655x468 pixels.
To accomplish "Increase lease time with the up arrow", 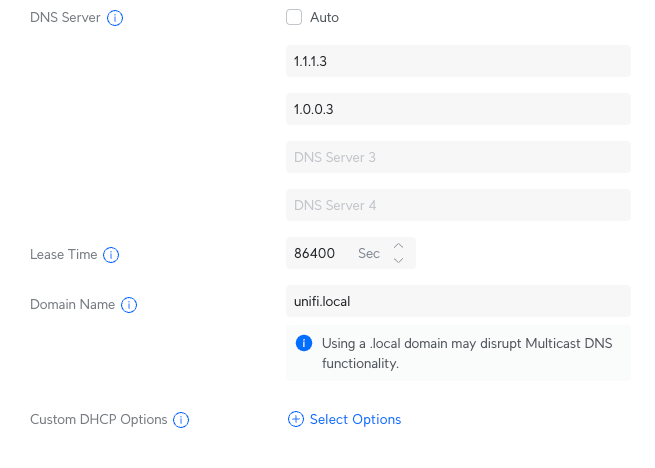I will pyautogui.click(x=399, y=246).
